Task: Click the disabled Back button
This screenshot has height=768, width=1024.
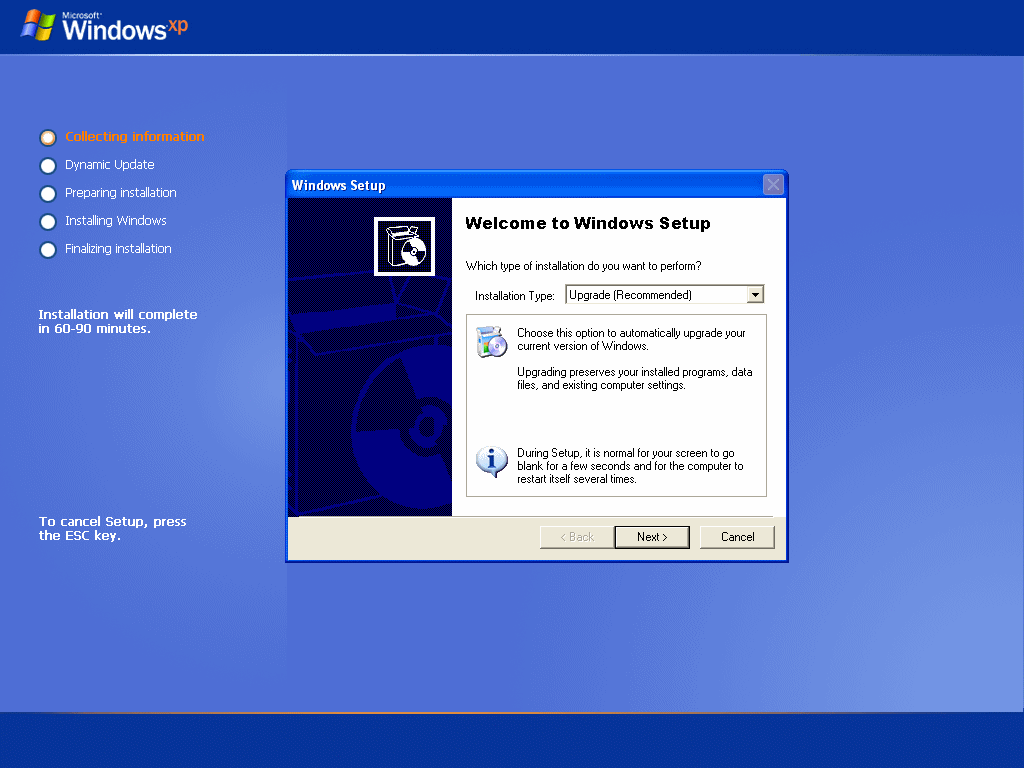Action: pyautogui.click(x=577, y=537)
